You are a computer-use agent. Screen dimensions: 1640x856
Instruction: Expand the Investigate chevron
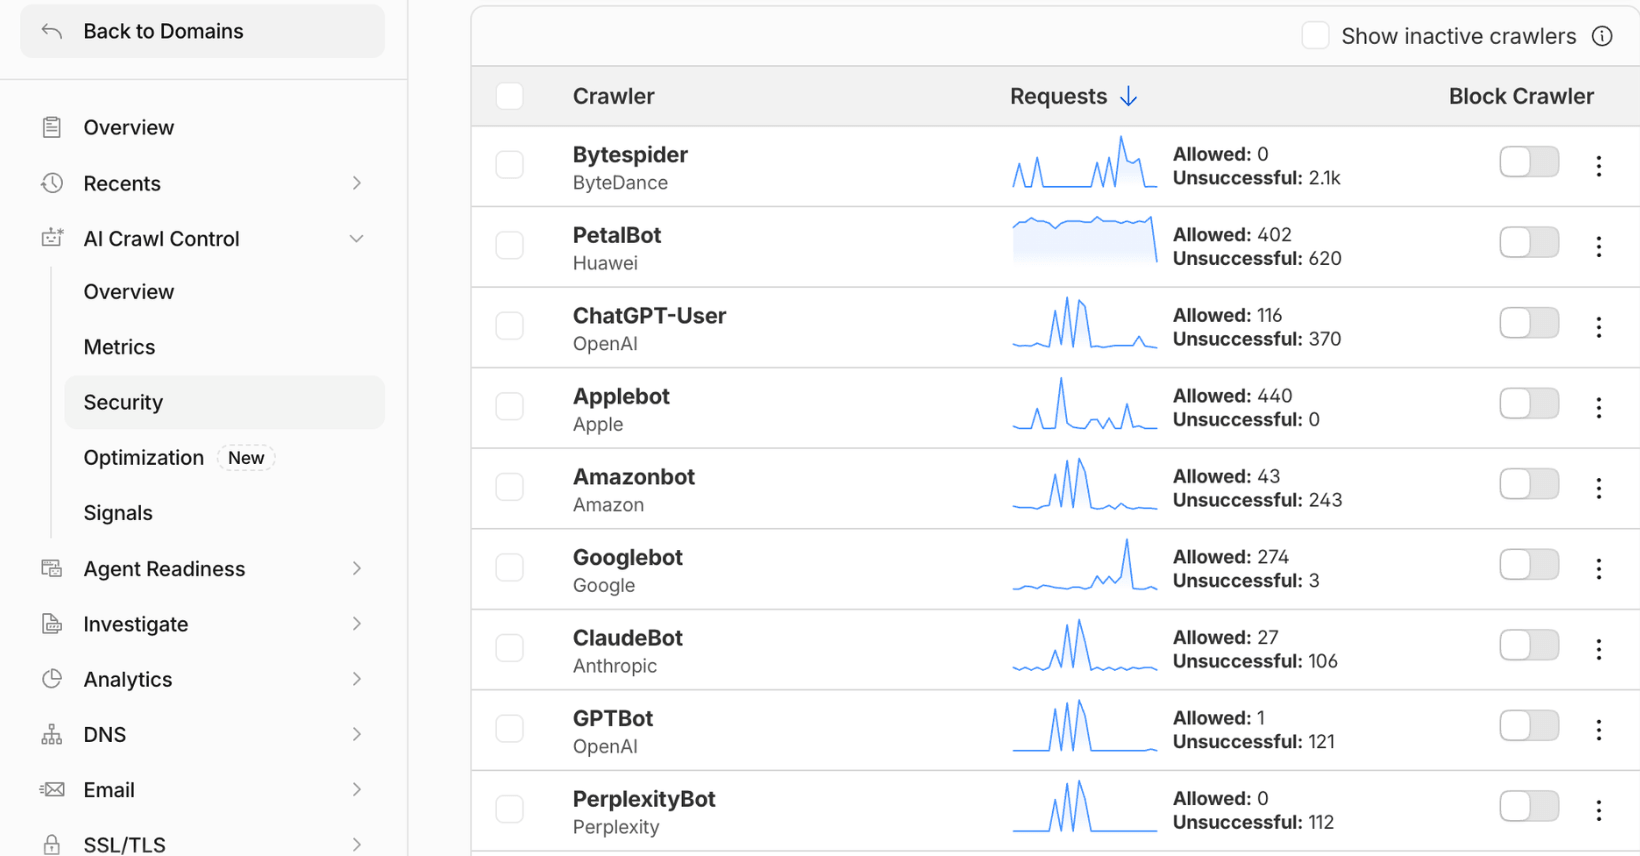[357, 624]
